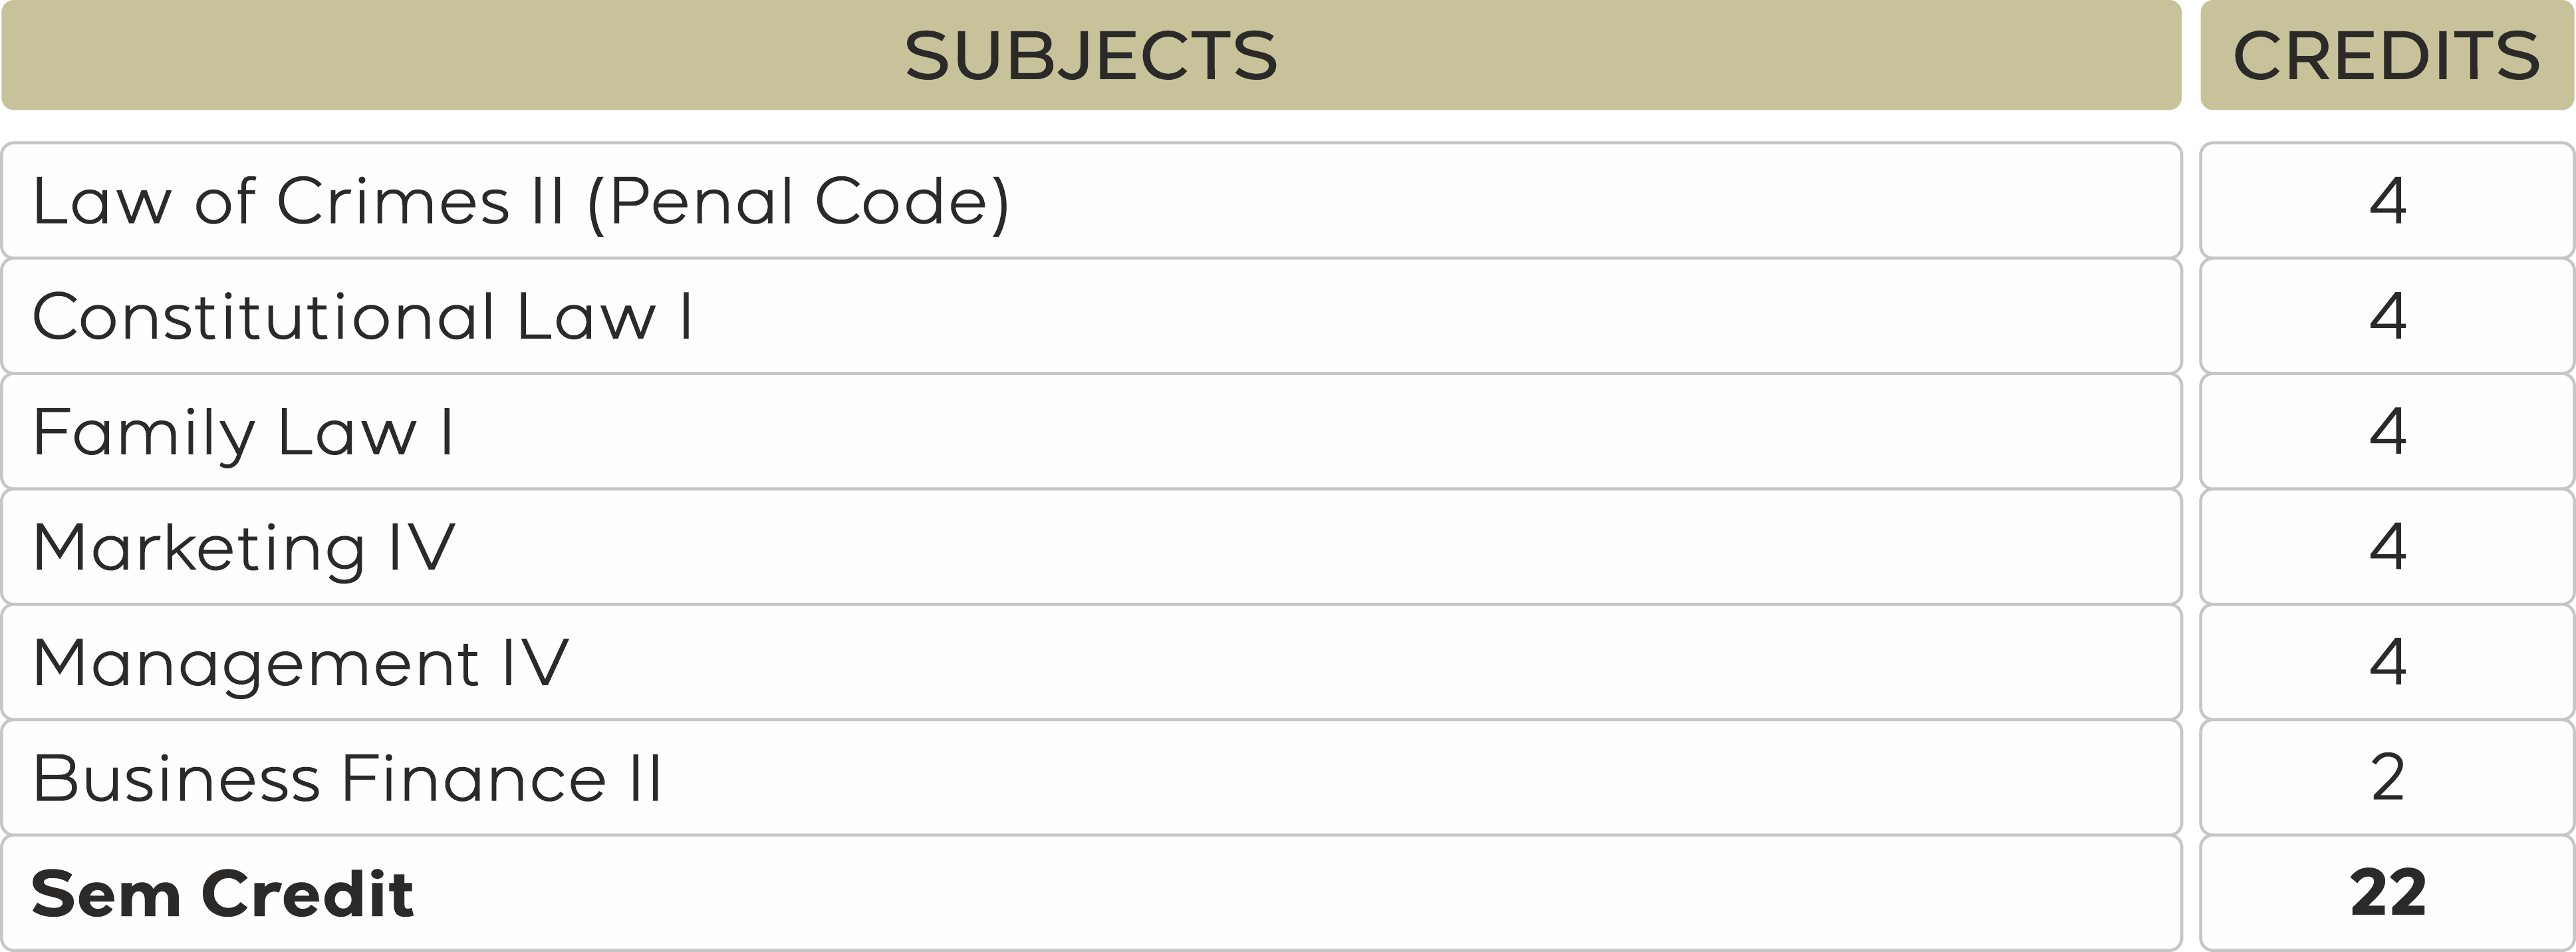This screenshot has width=2576, height=952.
Task: Click the '(Penal Code)' parenthetical text
Action: (x=798, y=203)
